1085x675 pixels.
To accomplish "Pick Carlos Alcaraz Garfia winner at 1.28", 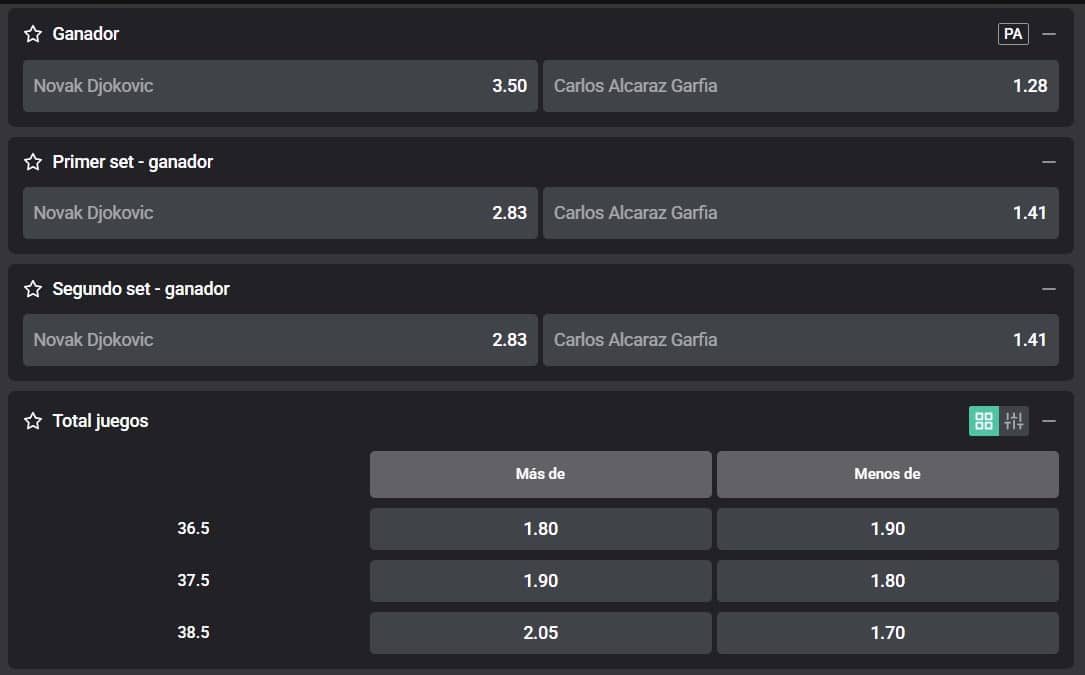I will (800, 86).
